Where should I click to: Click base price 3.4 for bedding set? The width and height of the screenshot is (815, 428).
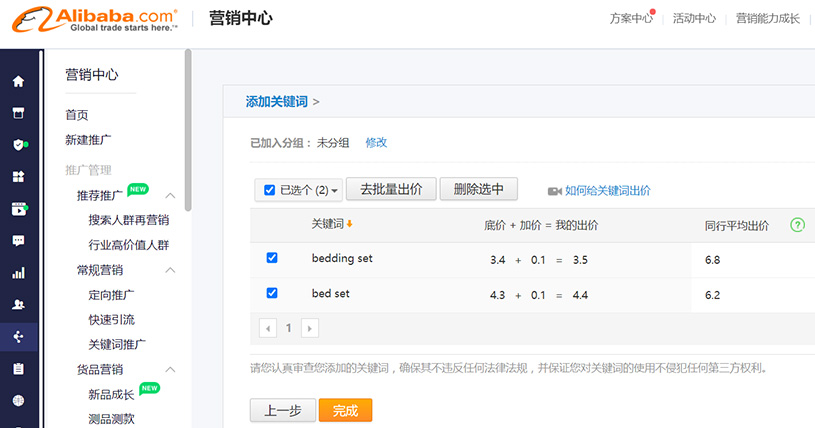[x=497, y=260]
